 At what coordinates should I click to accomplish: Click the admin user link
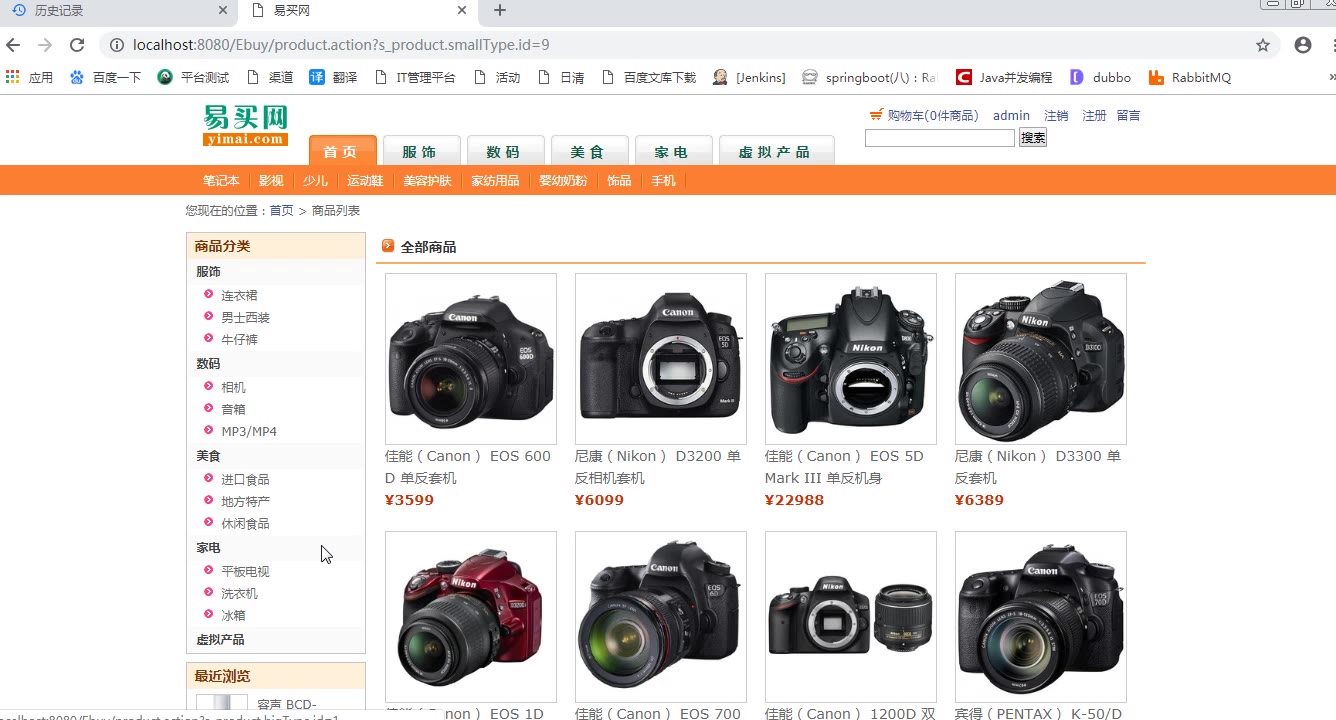point(1011,116)
